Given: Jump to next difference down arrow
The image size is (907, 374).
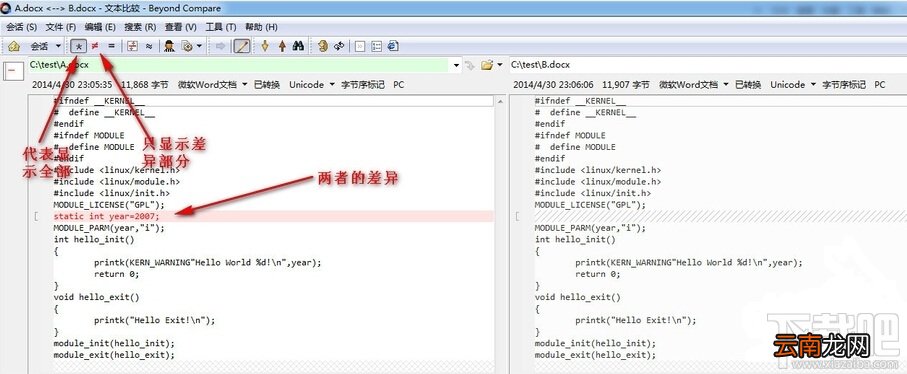Looking at the screenshot, I should pos(265,46).
